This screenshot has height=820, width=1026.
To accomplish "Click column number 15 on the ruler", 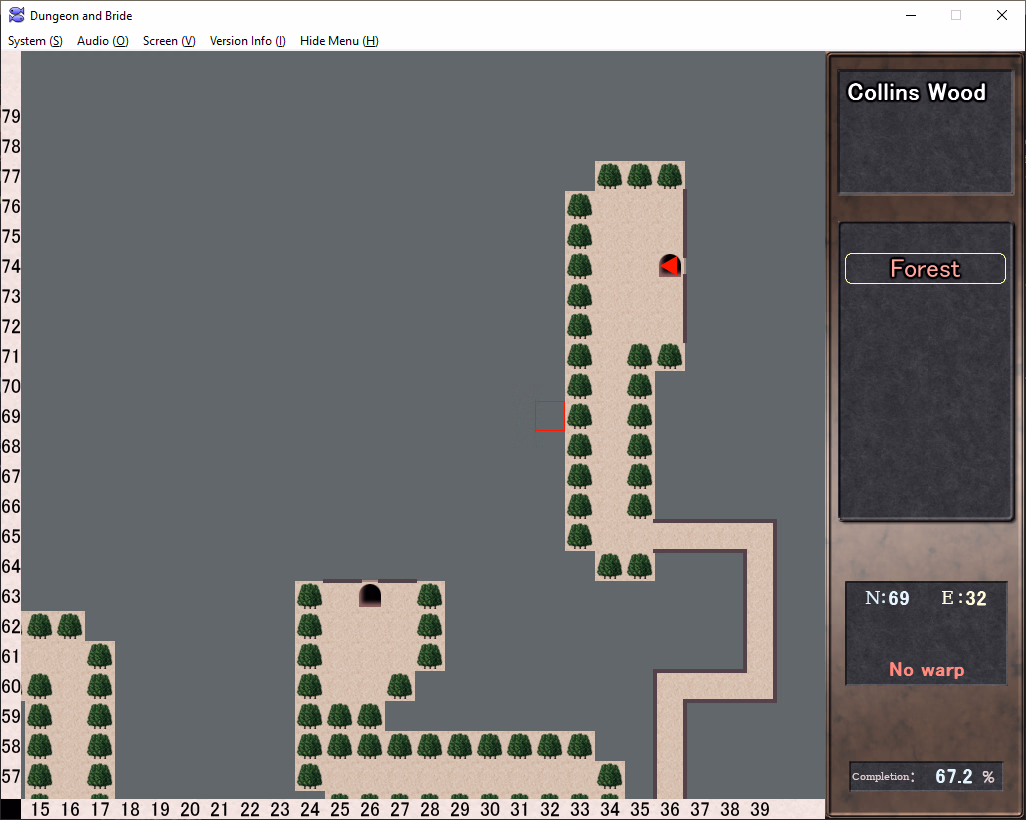I will click(x=40, y=809).
